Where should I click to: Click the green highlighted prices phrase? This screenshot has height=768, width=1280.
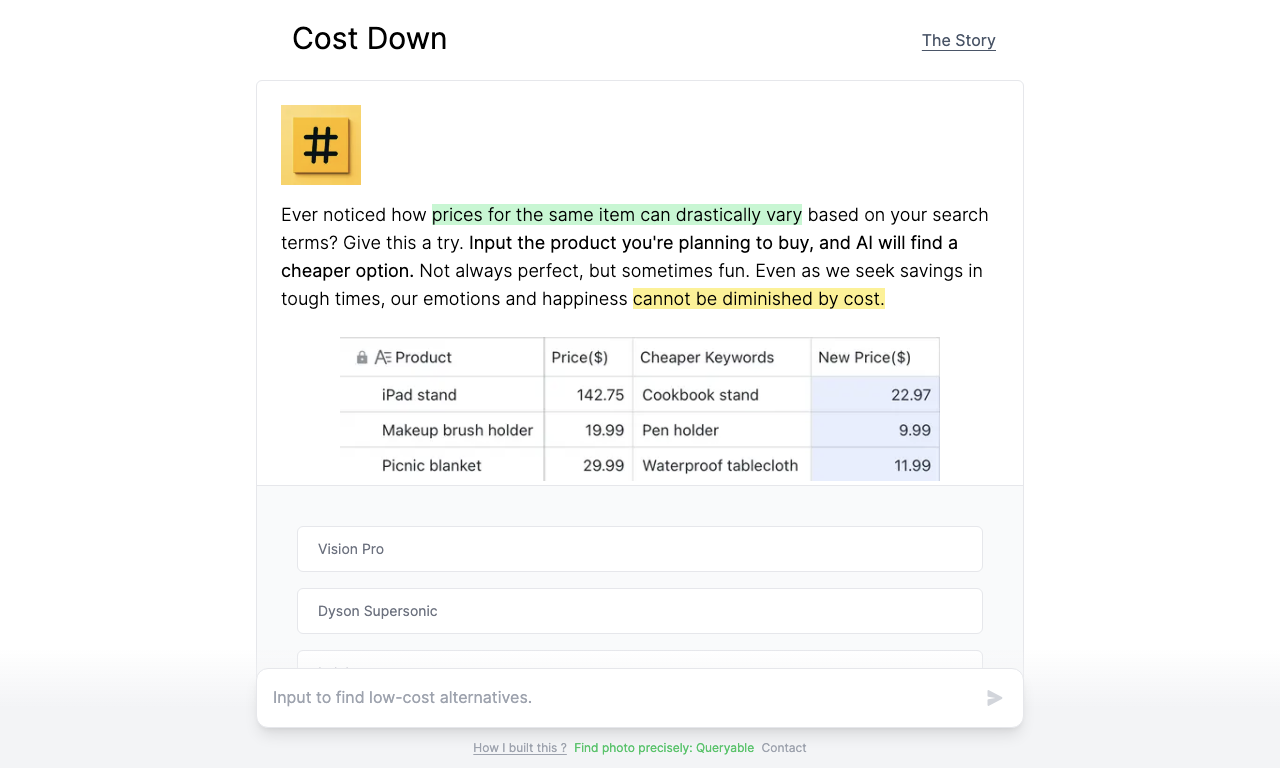(x=617, y=215)
